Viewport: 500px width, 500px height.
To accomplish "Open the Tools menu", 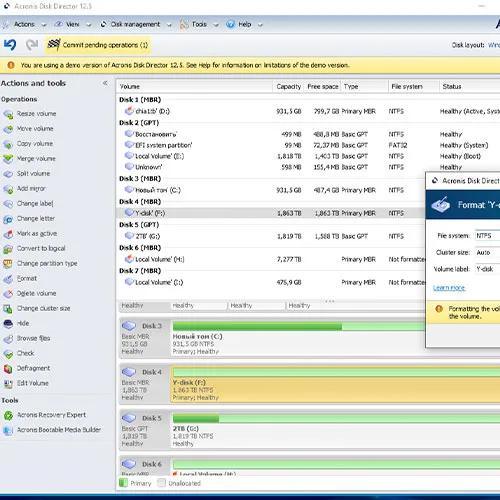I will tap(199, 24).
